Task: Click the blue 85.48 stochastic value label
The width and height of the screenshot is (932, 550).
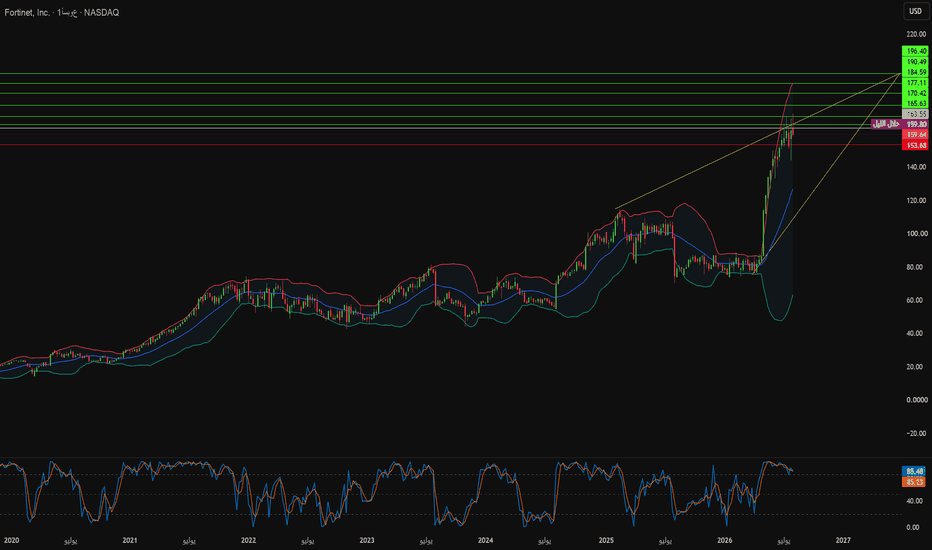Action: coord(914,472)
